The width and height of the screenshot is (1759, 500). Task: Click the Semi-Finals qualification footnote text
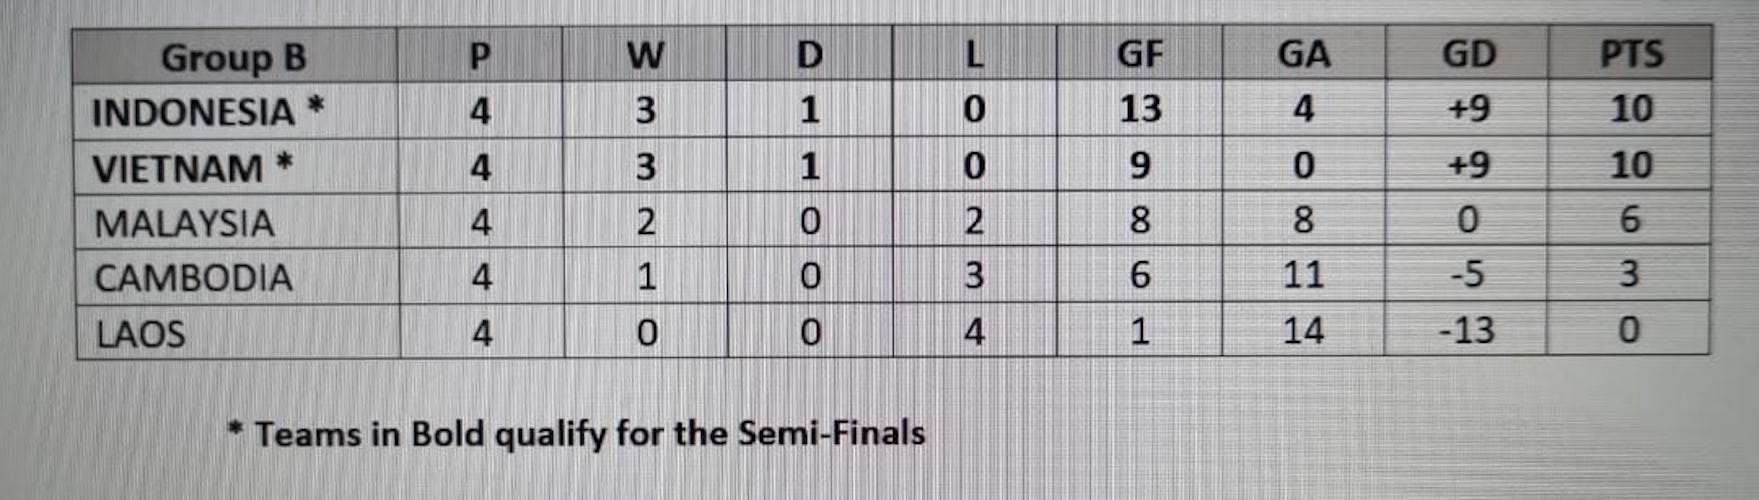pyautogui.click(x=577, y=434)
